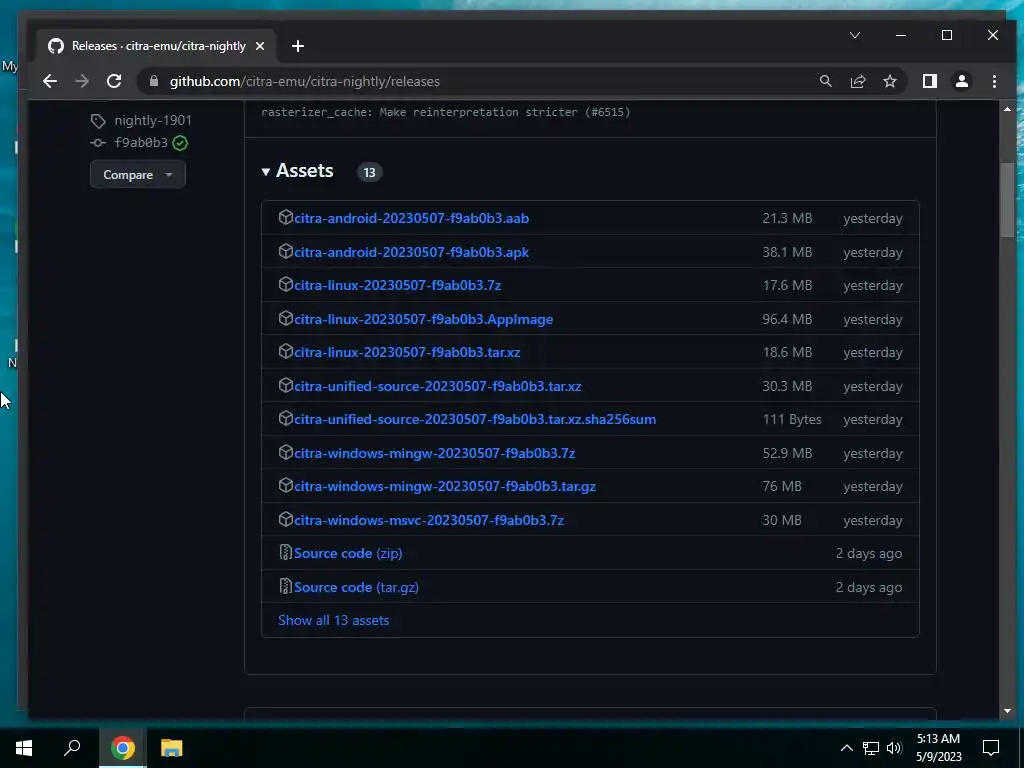
Task: Show hidden system tray icons
Action: pos(846,748)
